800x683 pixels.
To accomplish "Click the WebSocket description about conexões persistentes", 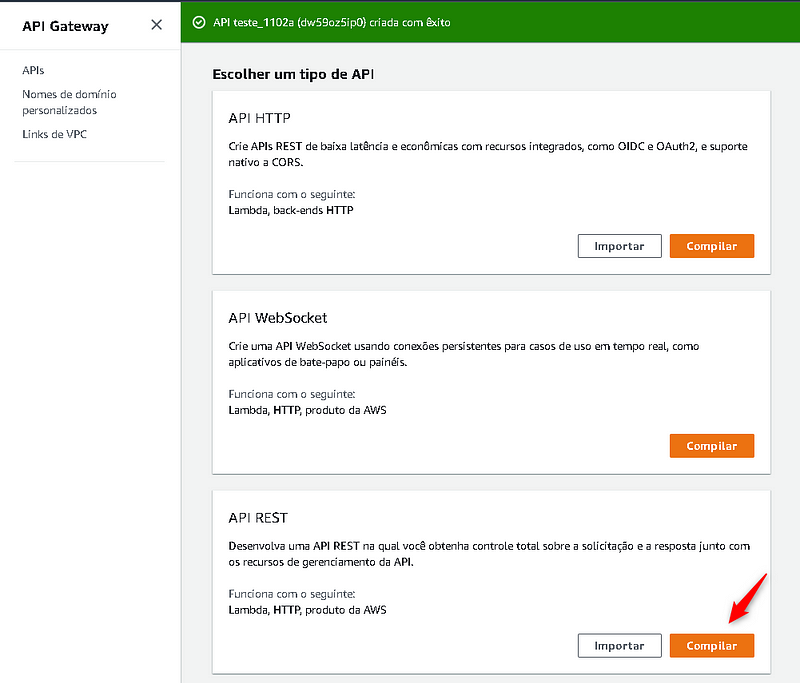I will click(x=463, y=354).
